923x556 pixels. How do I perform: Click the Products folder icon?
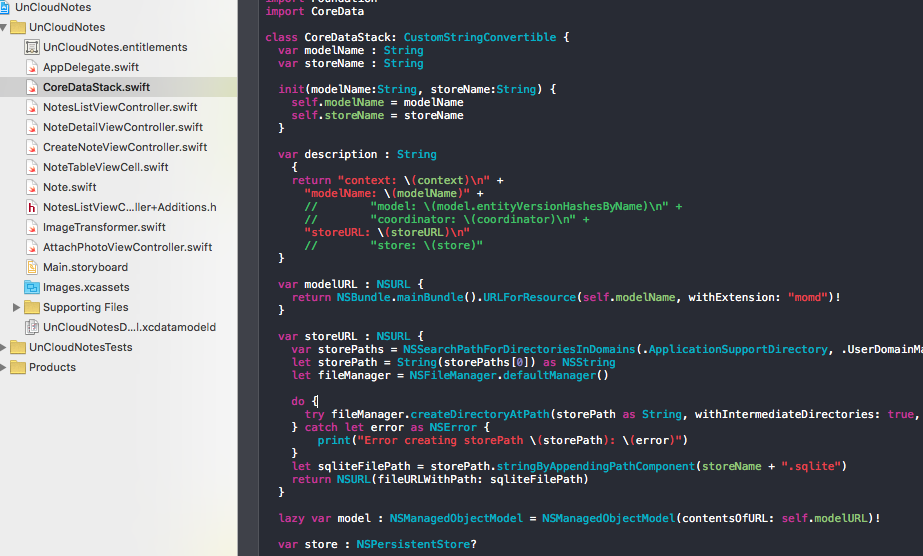click(x=18, y=367)
